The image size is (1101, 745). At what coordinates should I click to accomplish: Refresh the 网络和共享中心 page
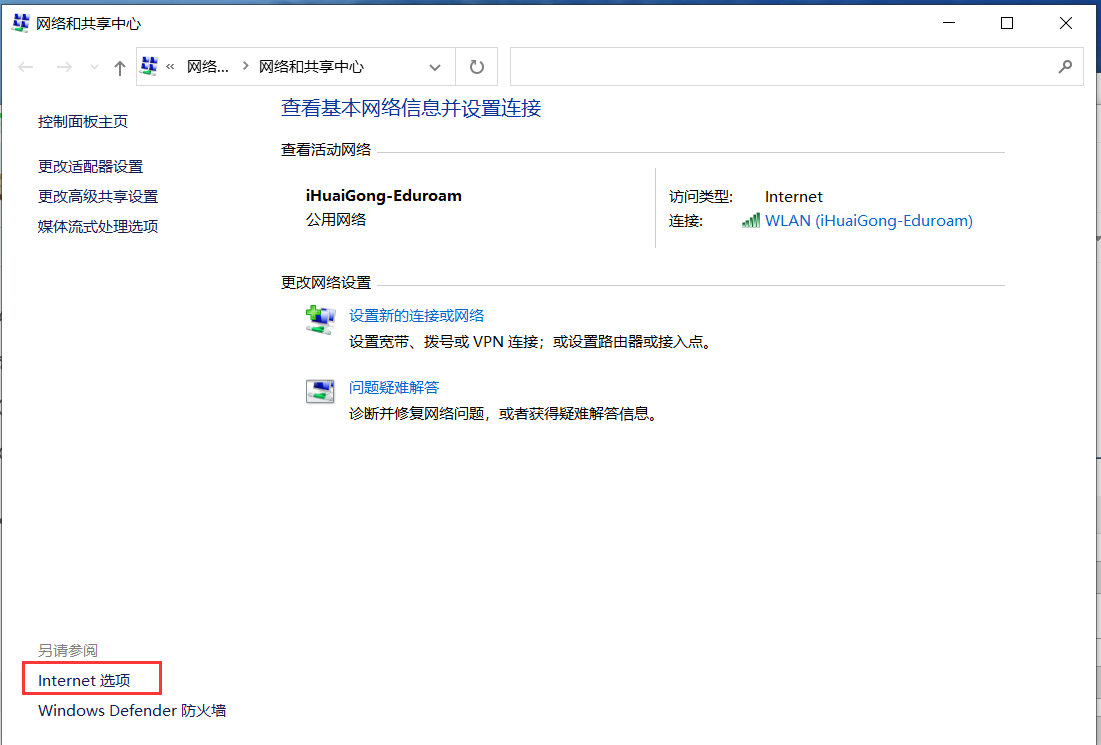tap(477, 67)
